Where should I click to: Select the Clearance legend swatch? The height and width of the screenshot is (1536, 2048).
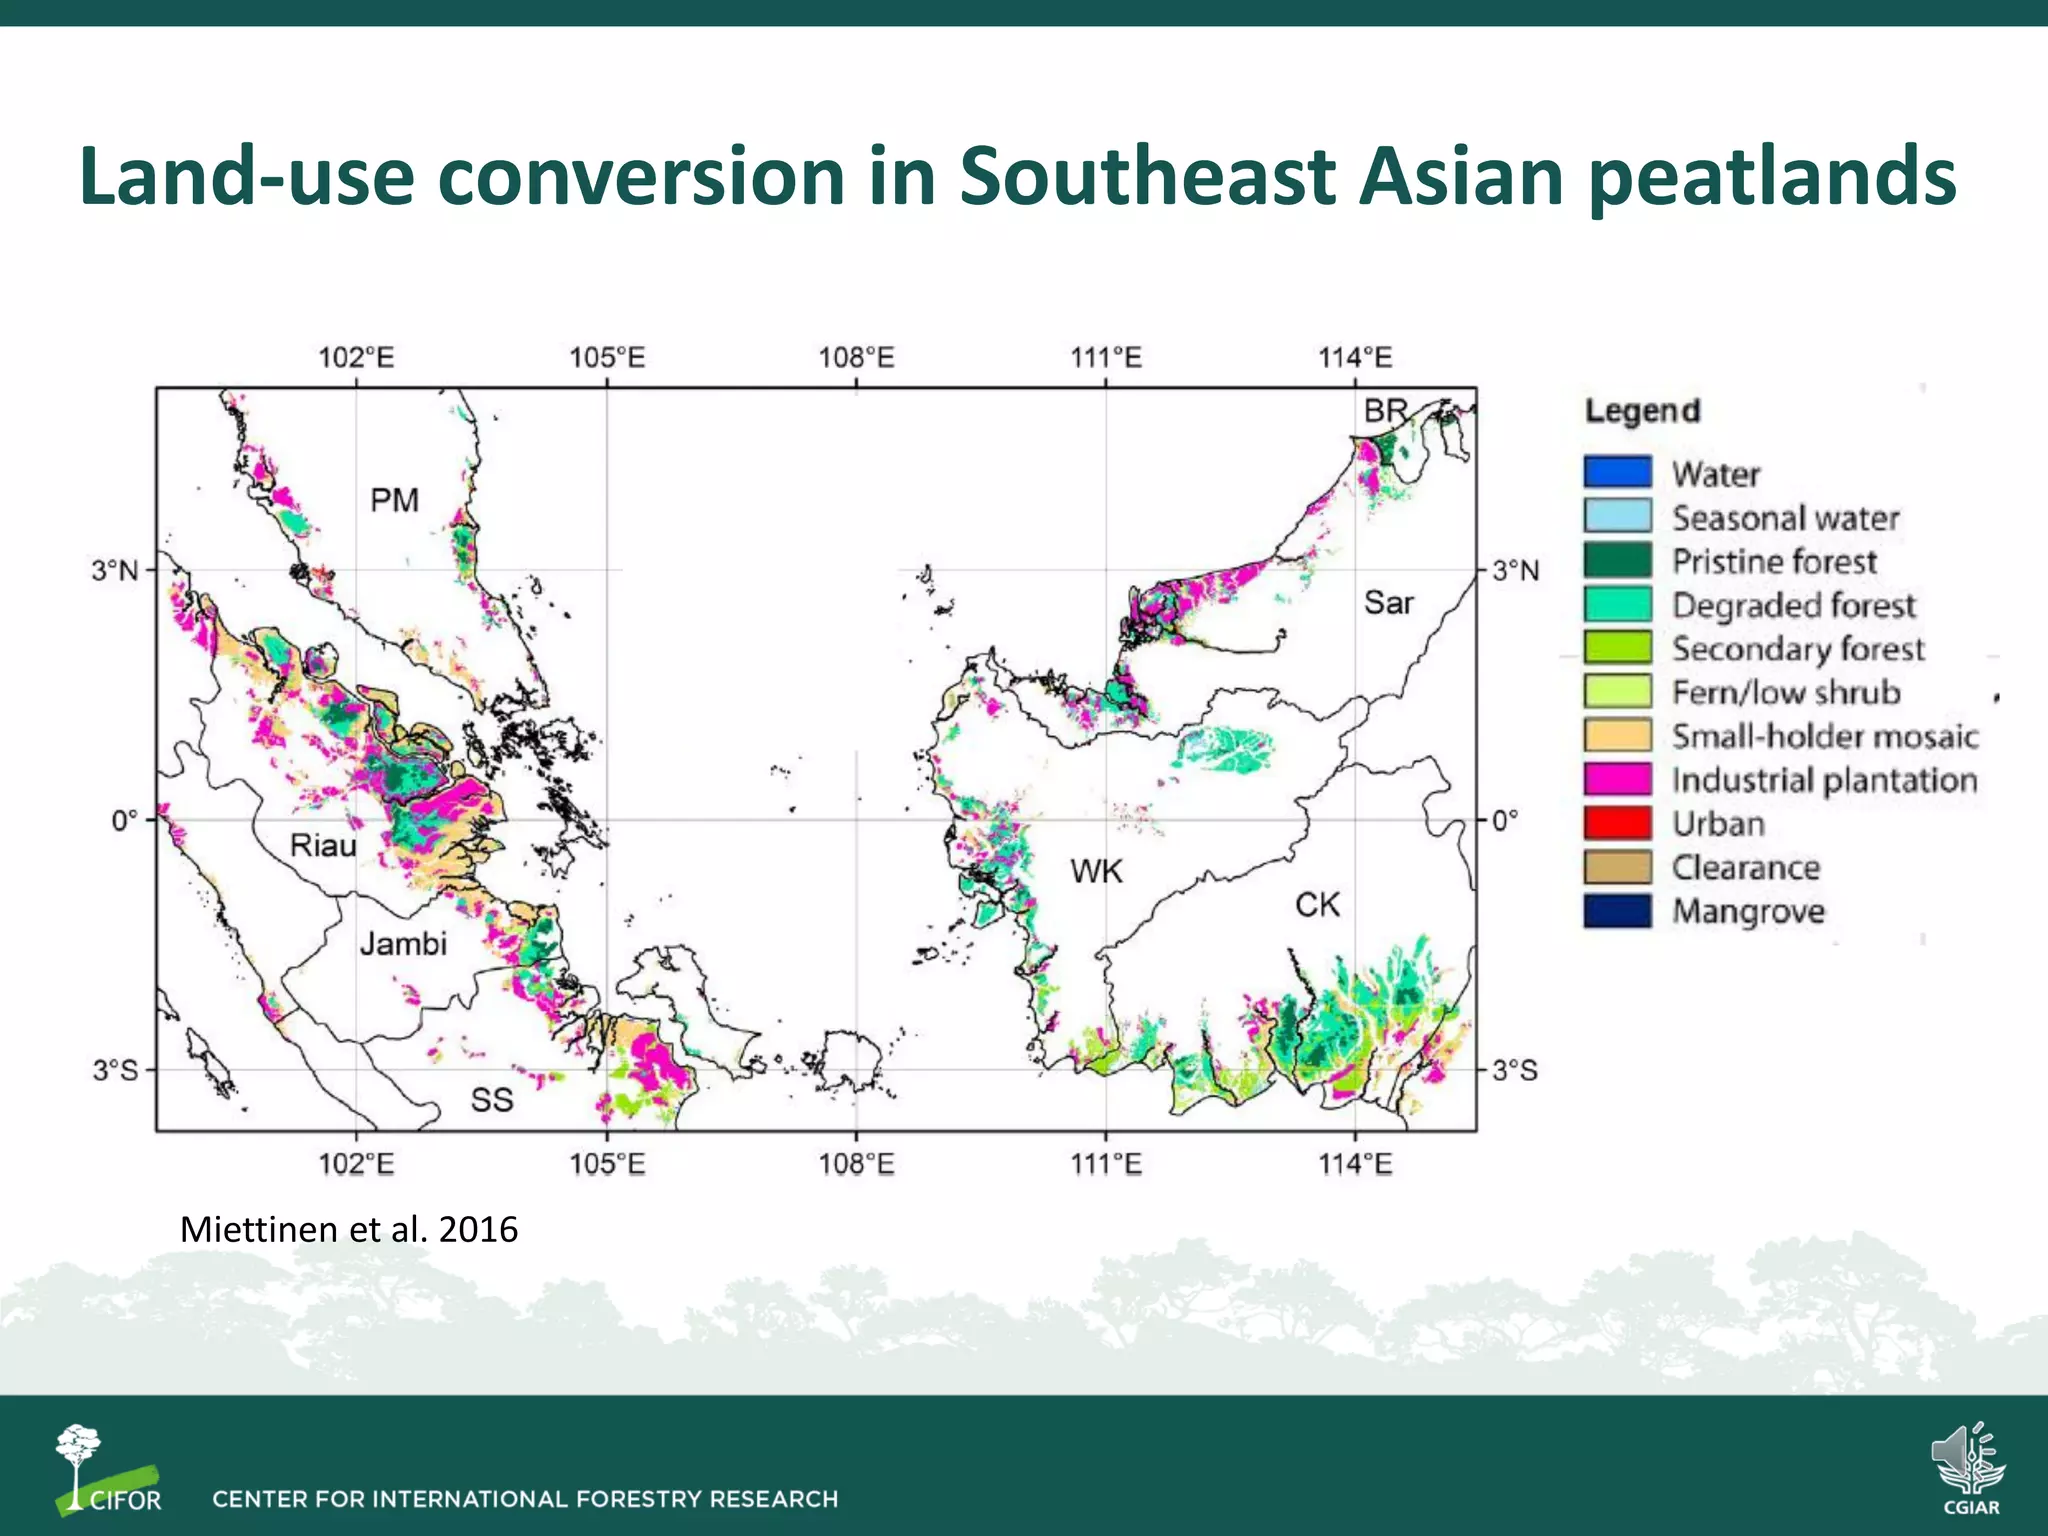[1617, 867]
